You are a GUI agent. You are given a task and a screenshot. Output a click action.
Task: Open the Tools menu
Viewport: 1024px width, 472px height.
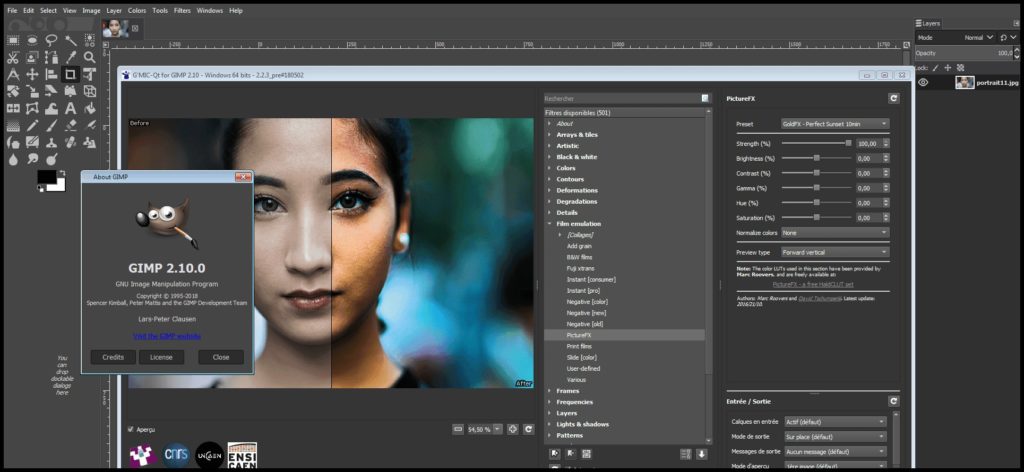[160, 11]
